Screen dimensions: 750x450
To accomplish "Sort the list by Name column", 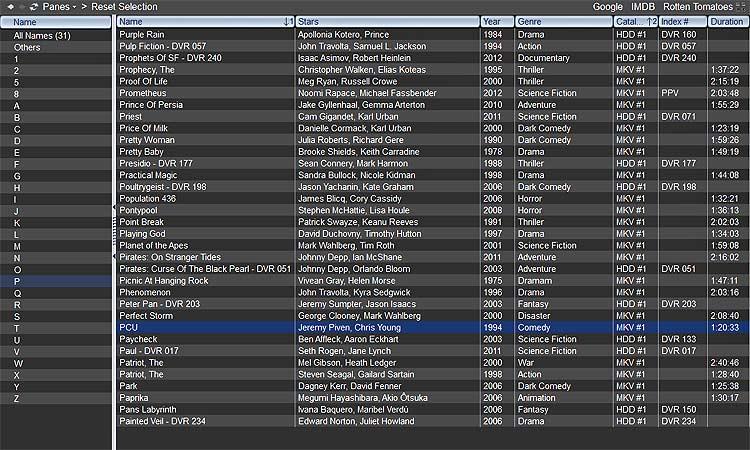I will (200, 21).
